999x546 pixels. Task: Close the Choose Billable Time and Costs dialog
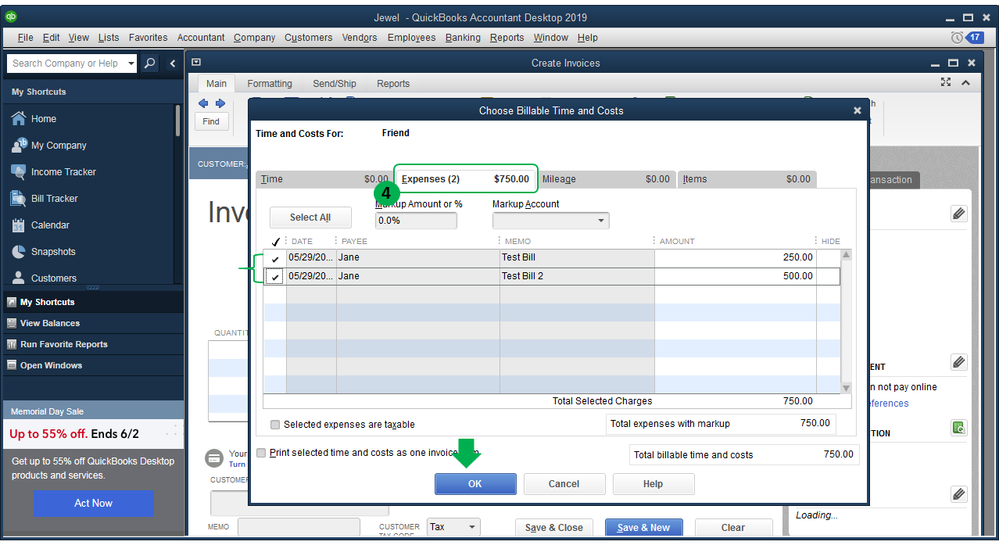[x=857, y=110]
